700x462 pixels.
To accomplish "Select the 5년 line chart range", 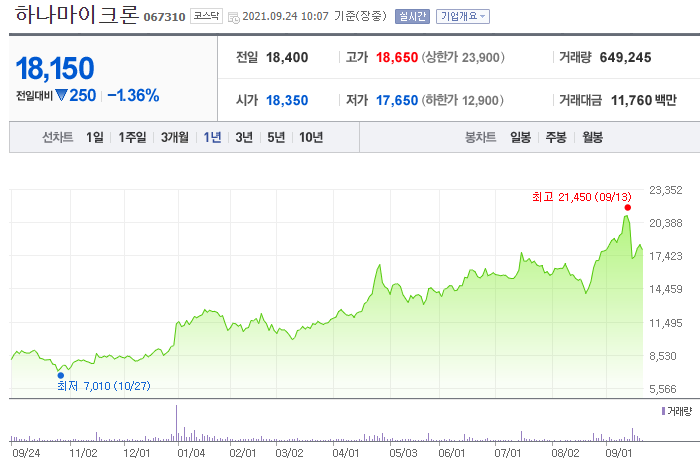I will [x=276, y=137].
